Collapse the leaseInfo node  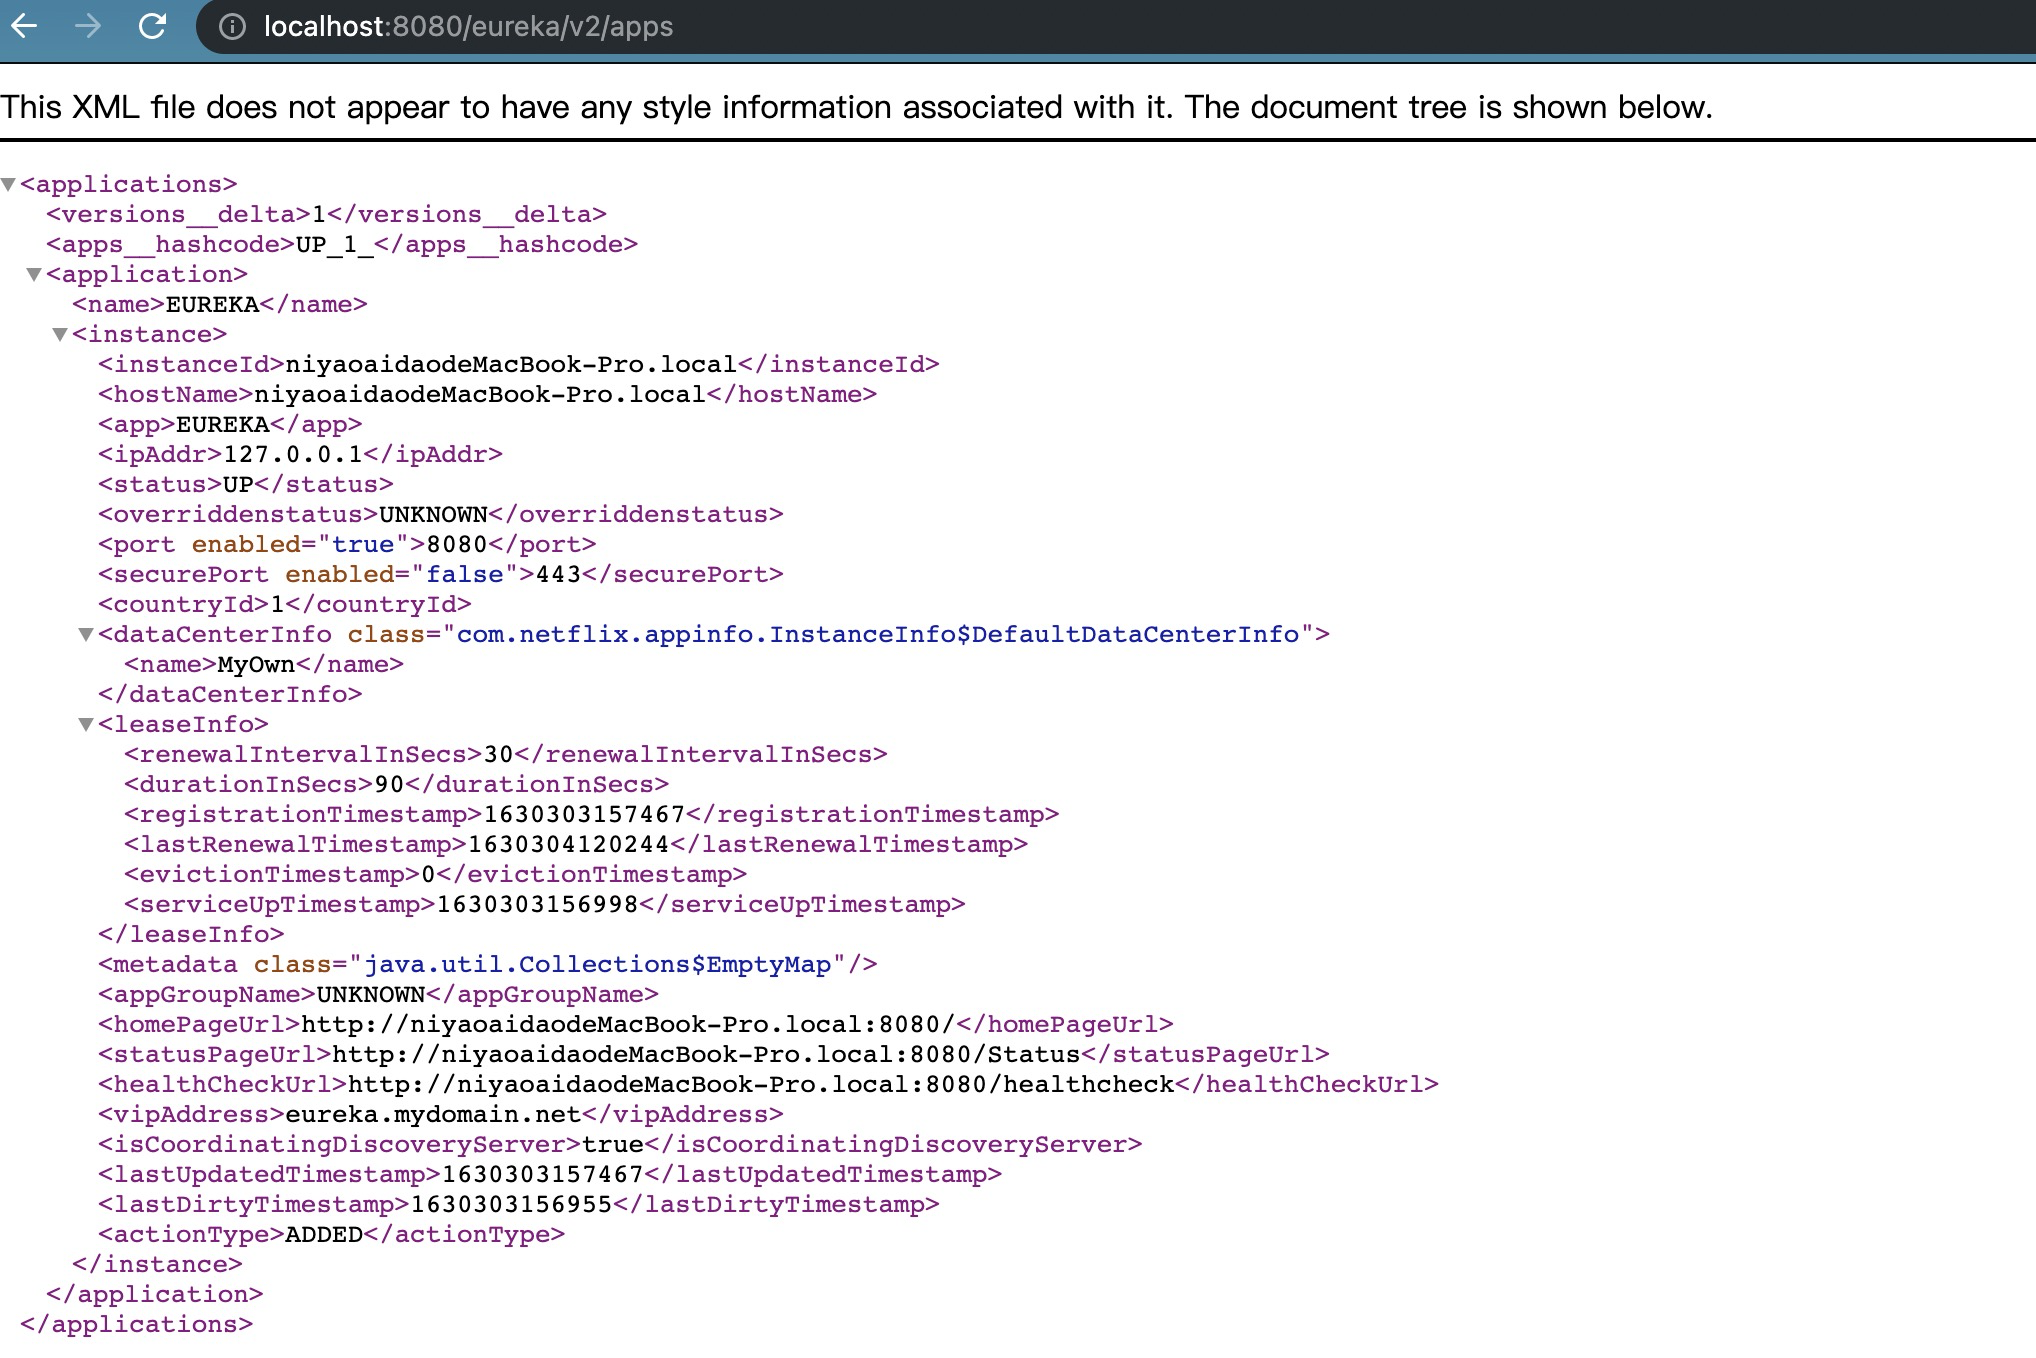click(x=86, y=725)
